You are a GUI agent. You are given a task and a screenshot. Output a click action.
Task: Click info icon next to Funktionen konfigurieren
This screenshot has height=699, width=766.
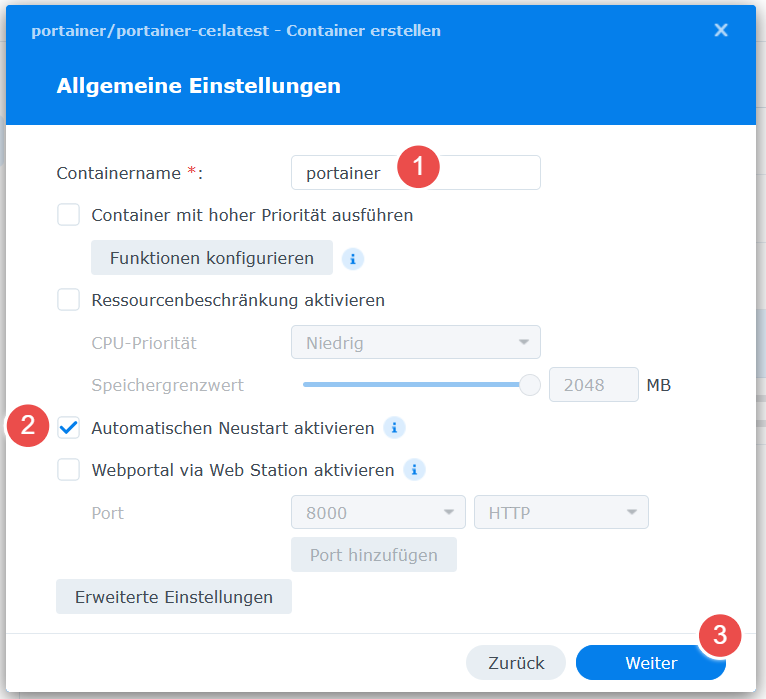pos(353,258)
